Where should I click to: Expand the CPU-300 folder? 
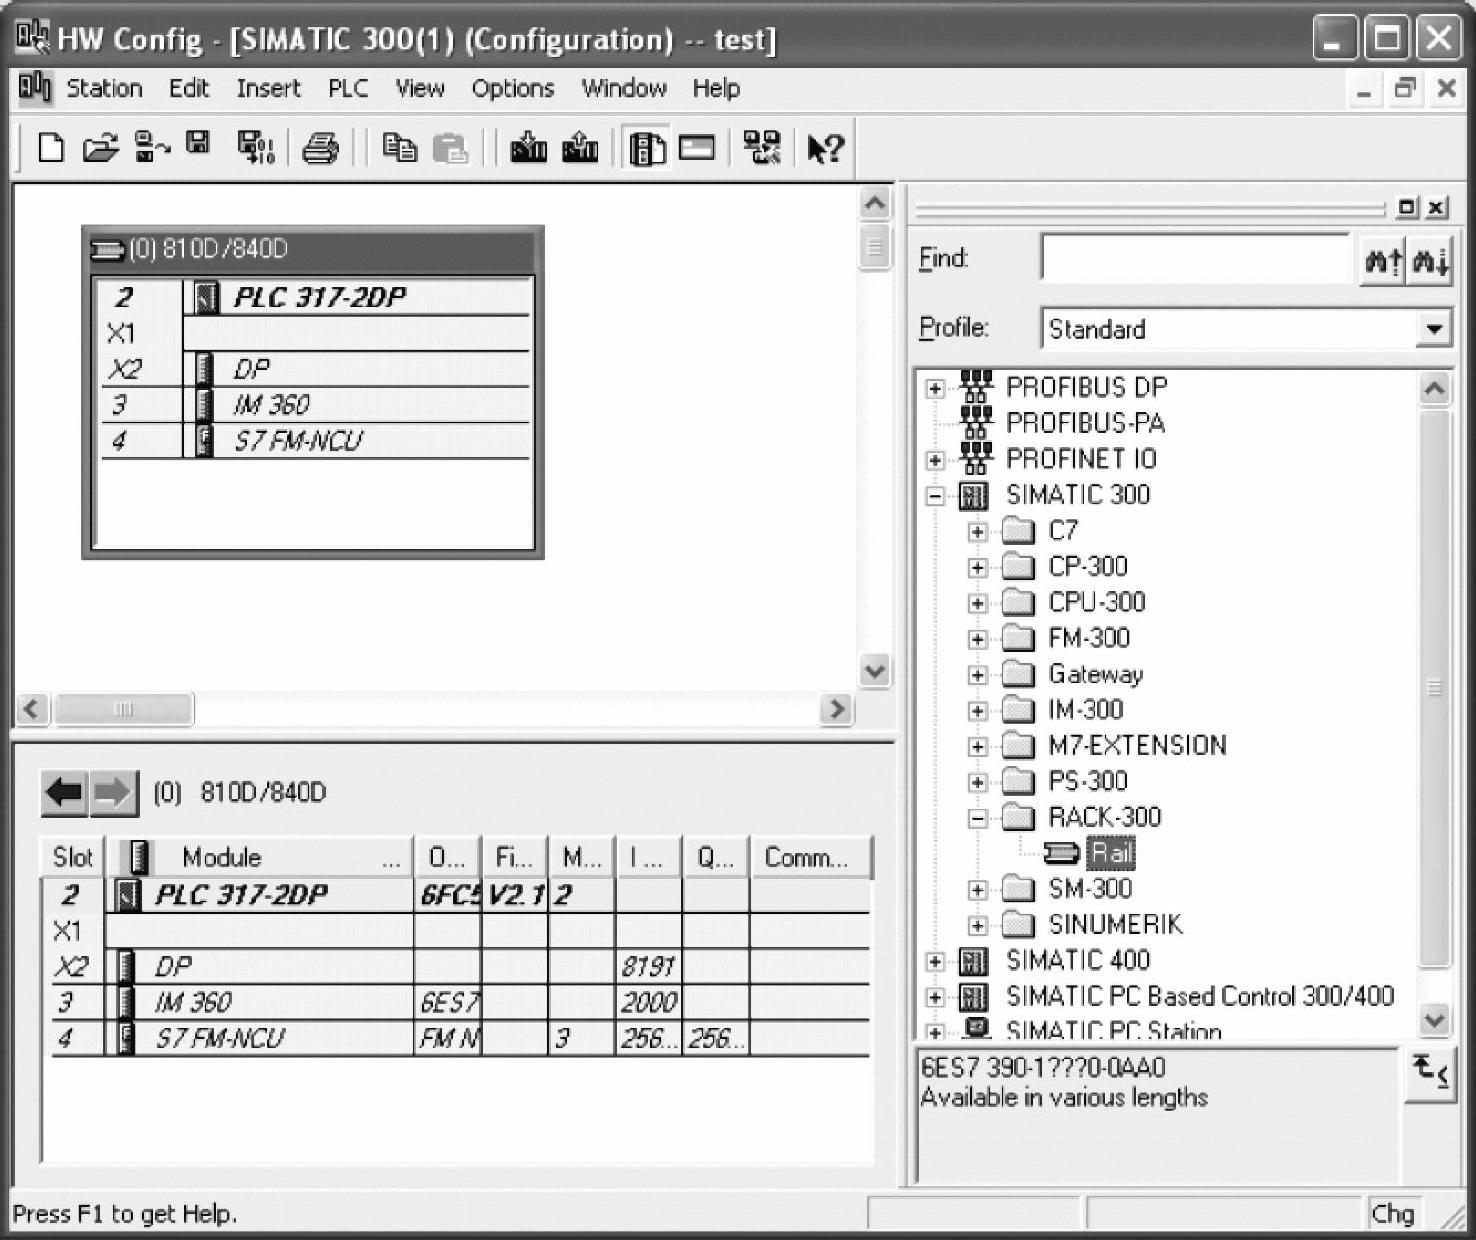(x=978, y=603)
